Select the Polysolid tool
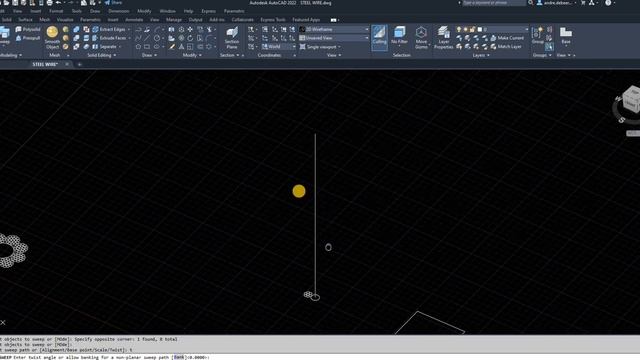This screenshot has height=360, width=640. pos(28,29)
